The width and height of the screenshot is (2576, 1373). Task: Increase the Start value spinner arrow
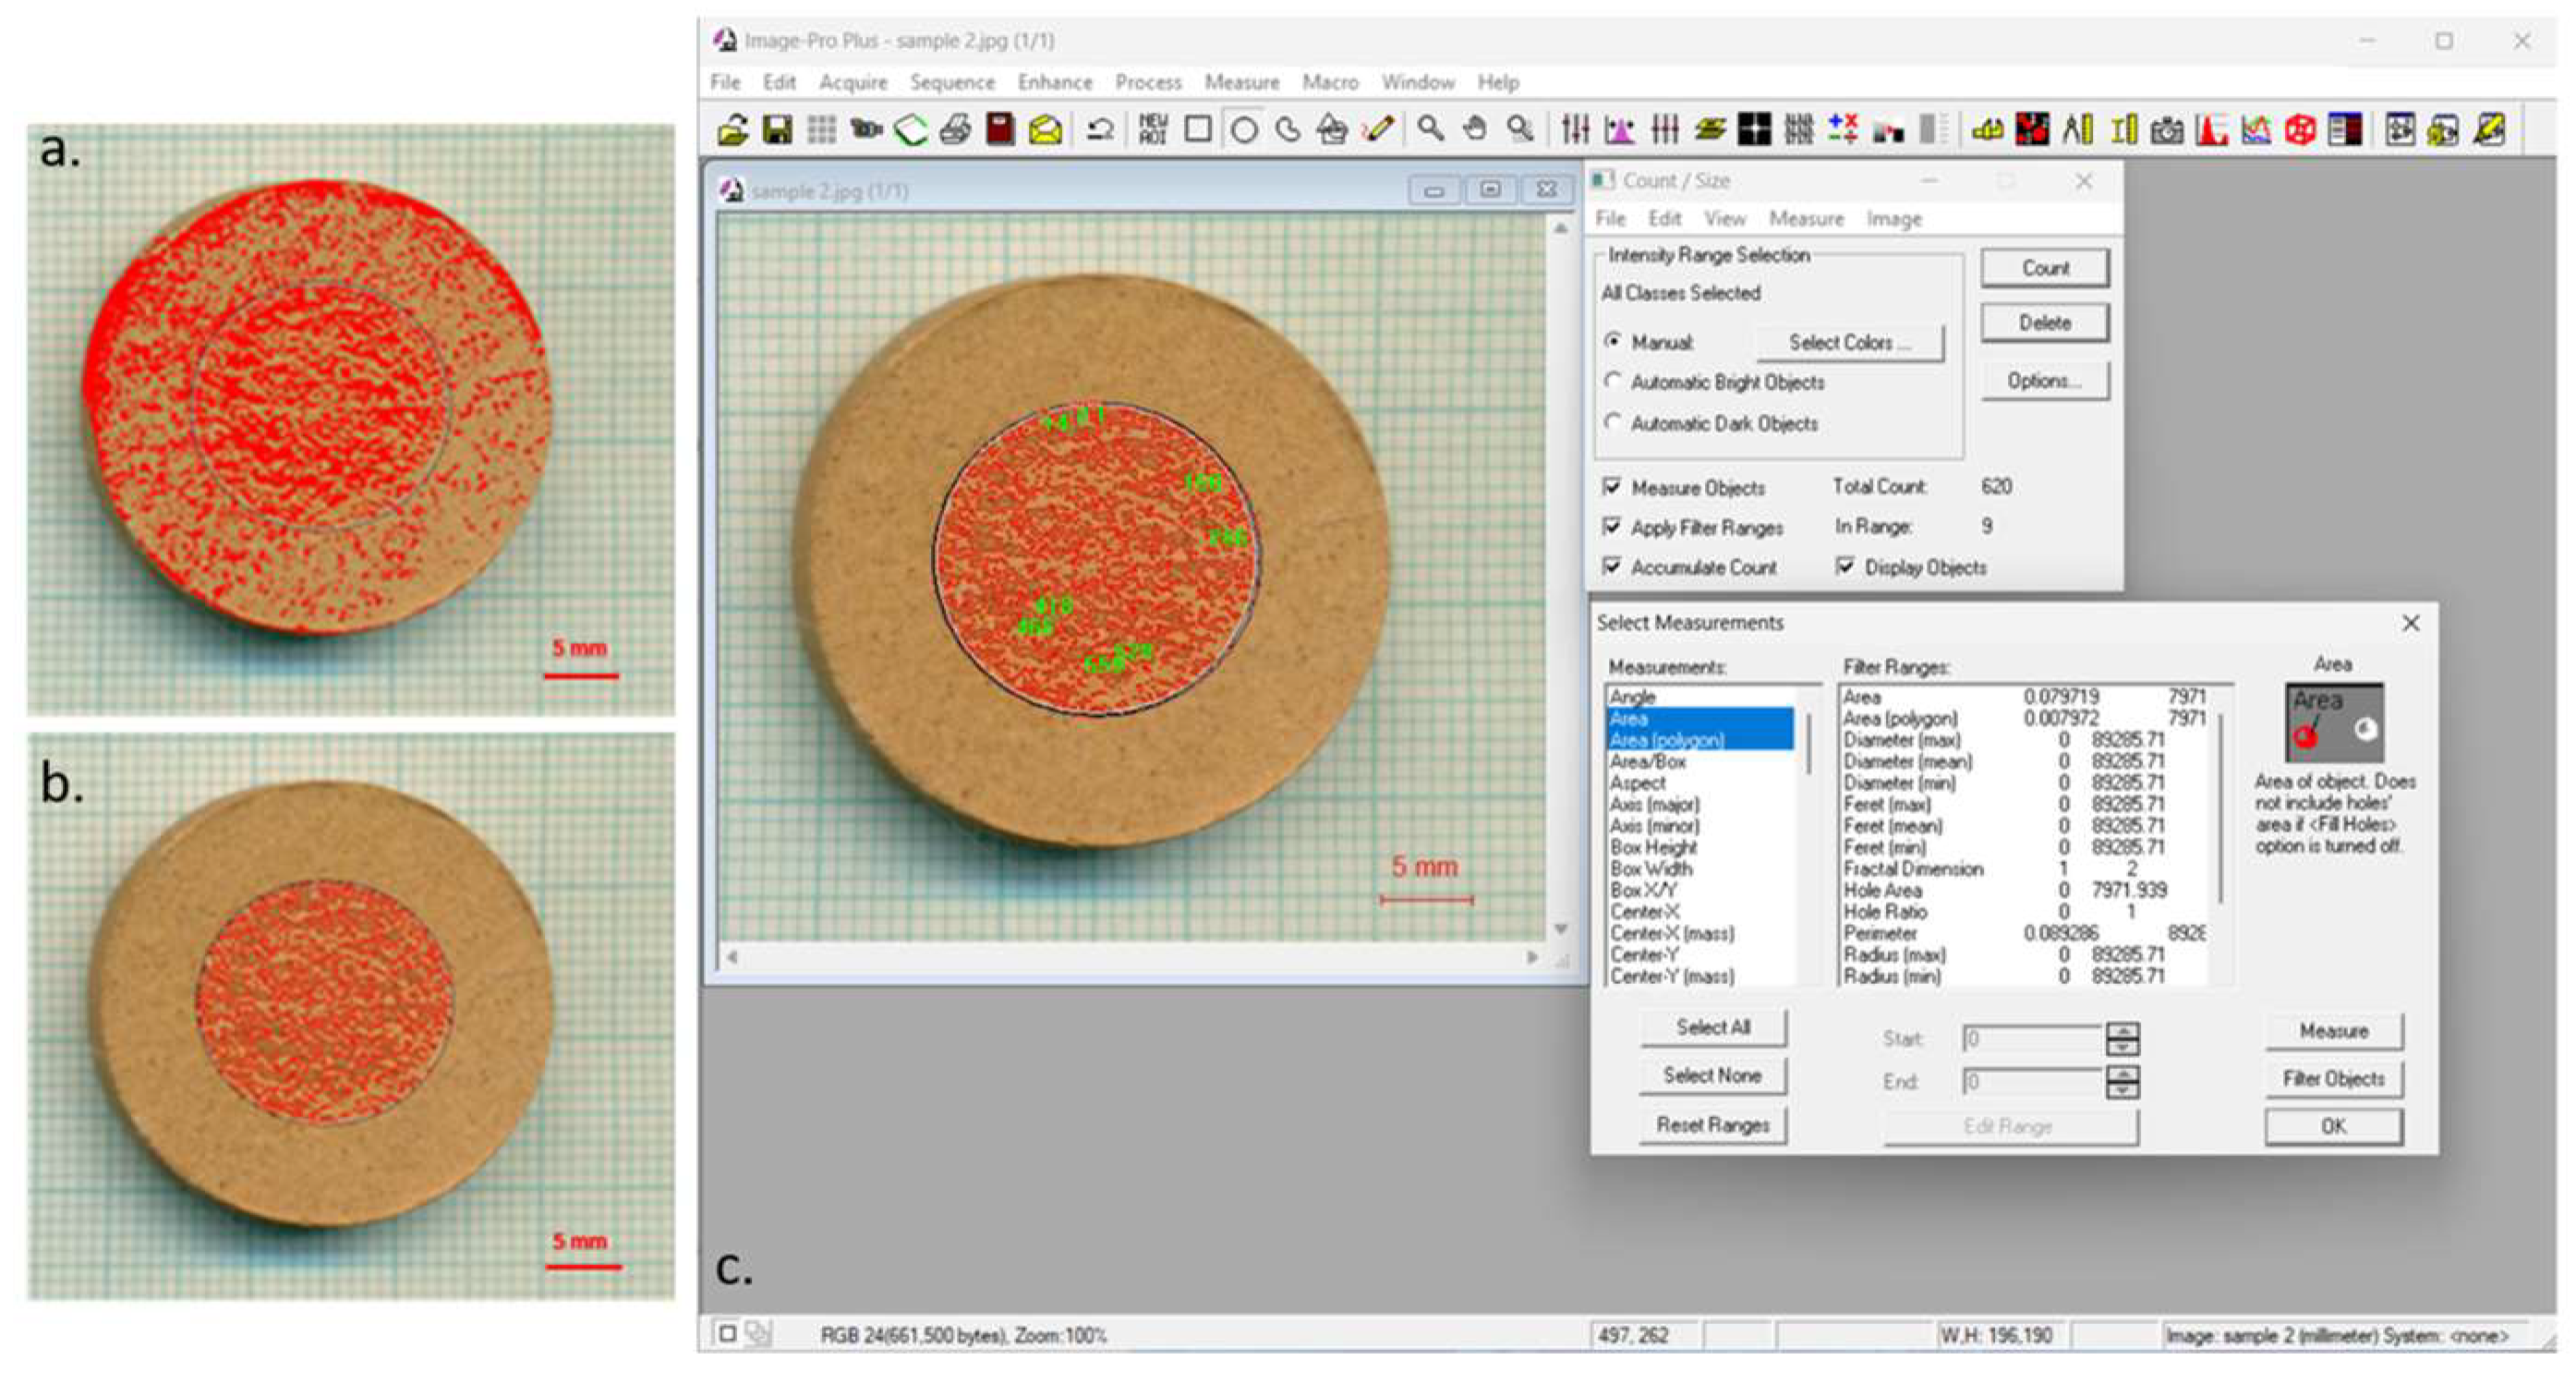[x=2122, y=1031]
